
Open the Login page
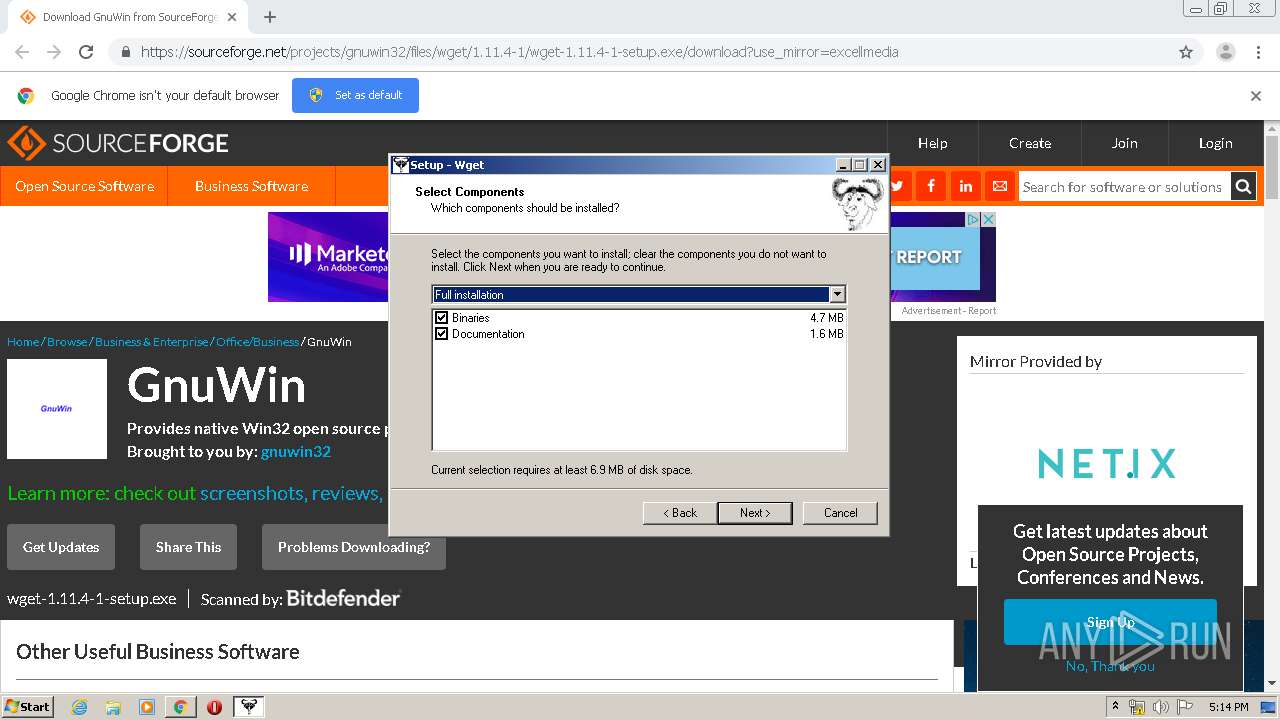[1215, 143]
